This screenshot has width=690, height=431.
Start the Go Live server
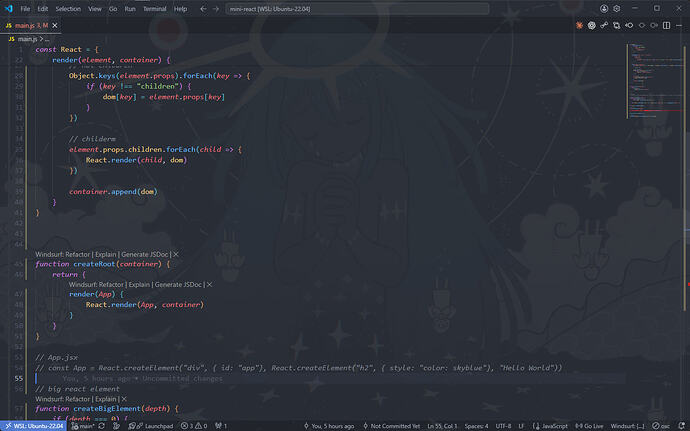[589, 426]
